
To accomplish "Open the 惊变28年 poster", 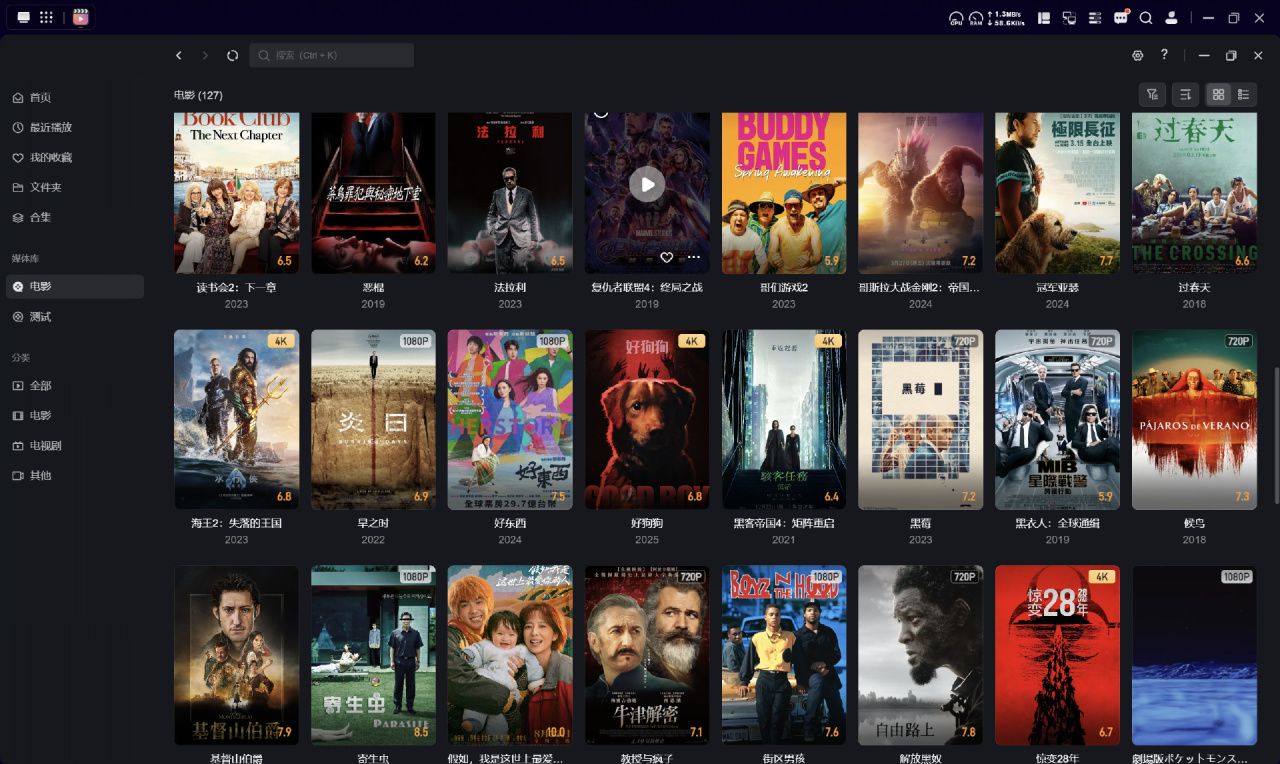I will (x=1057, y=655).
